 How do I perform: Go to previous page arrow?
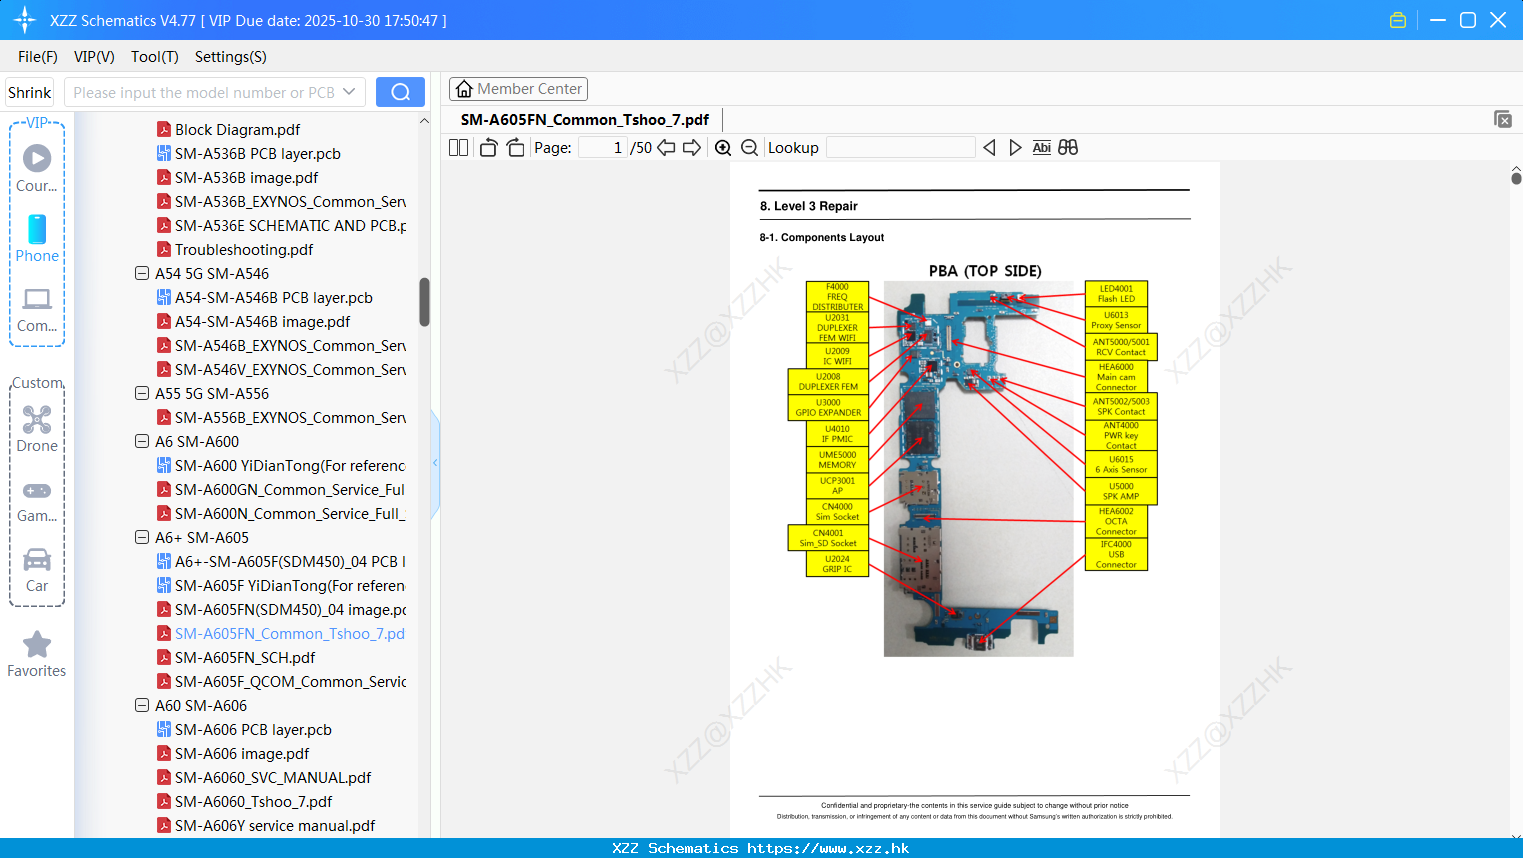point(666,147)
